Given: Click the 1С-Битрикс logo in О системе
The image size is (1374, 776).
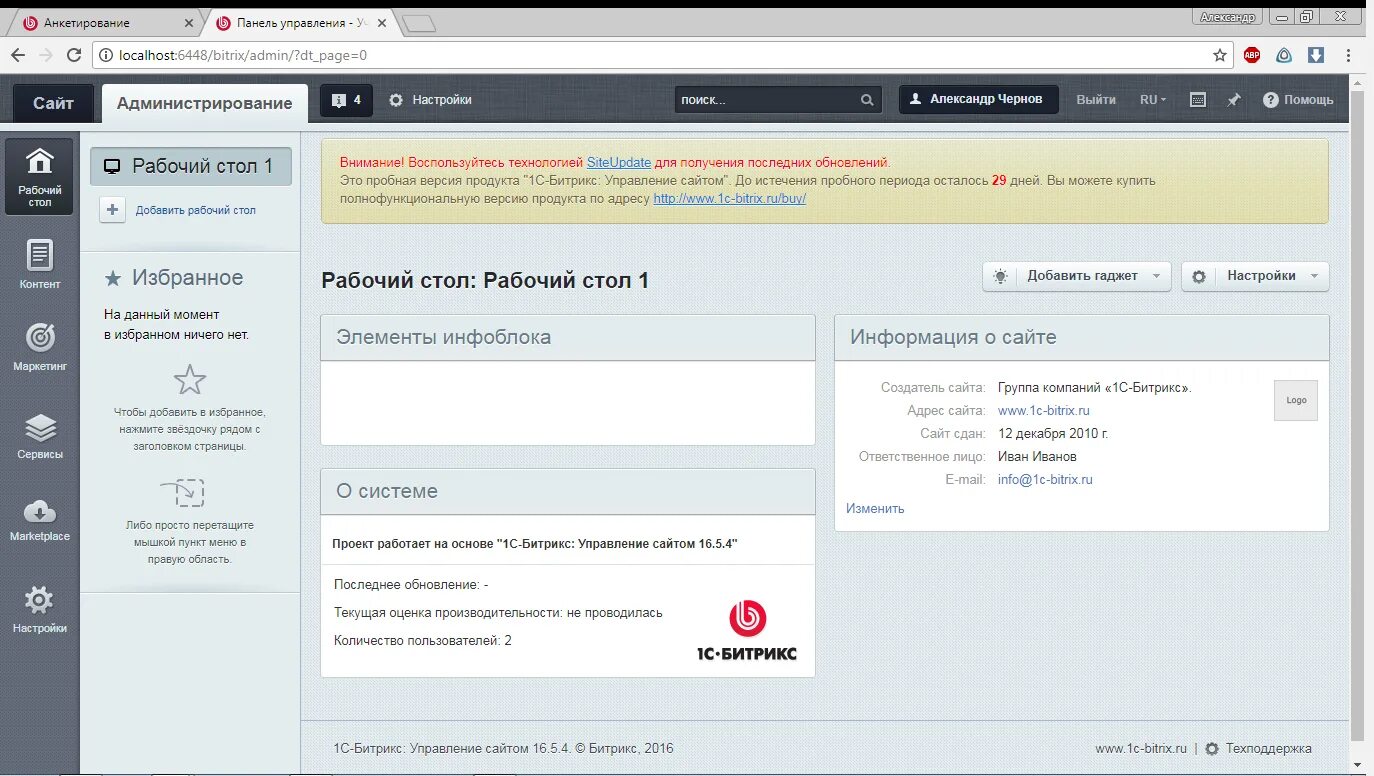Looking at the screenshot, I should click(x=747, y=631).
